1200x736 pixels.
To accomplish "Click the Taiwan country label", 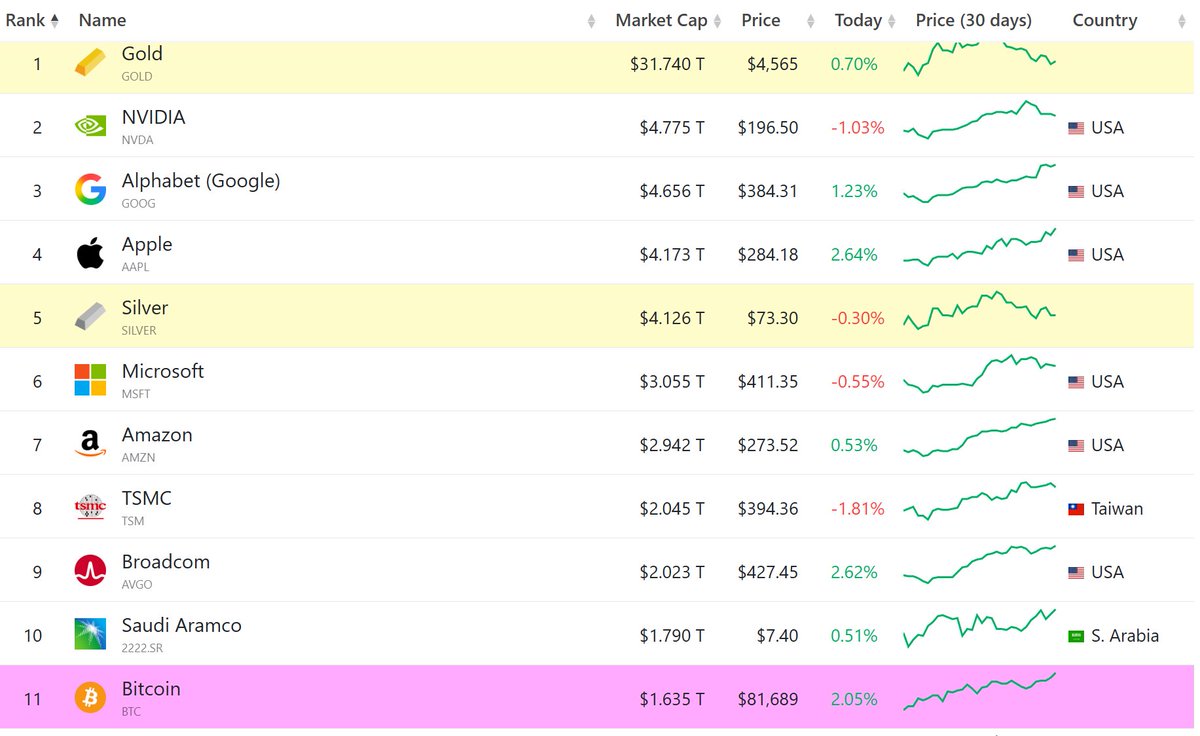I will point(1117,508).
